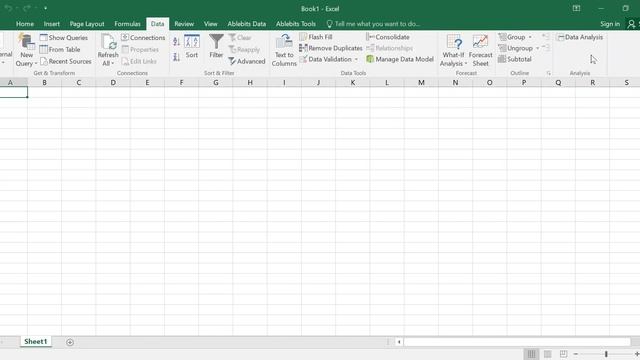Switch to Formulas tab
Image resolution: width=640 pixels, height=360 pixels.
[127, 24]
